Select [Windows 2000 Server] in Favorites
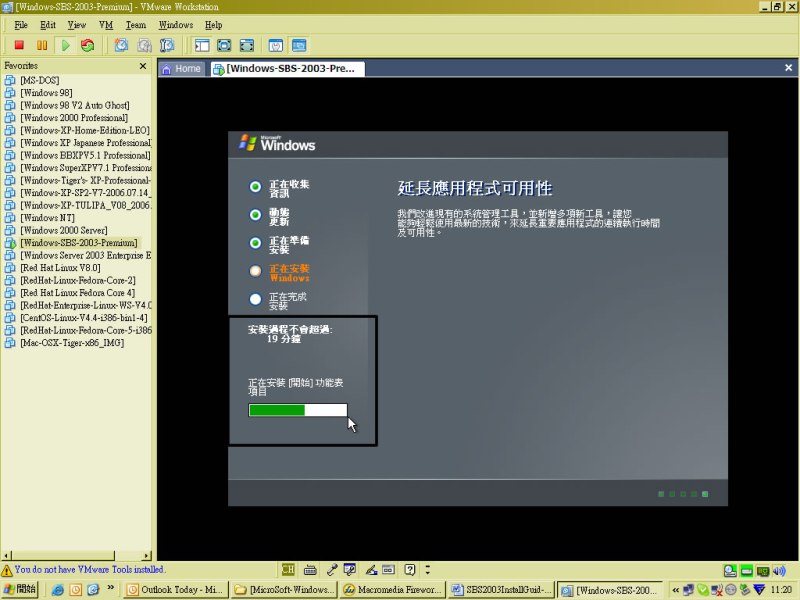 pos(64,230)
